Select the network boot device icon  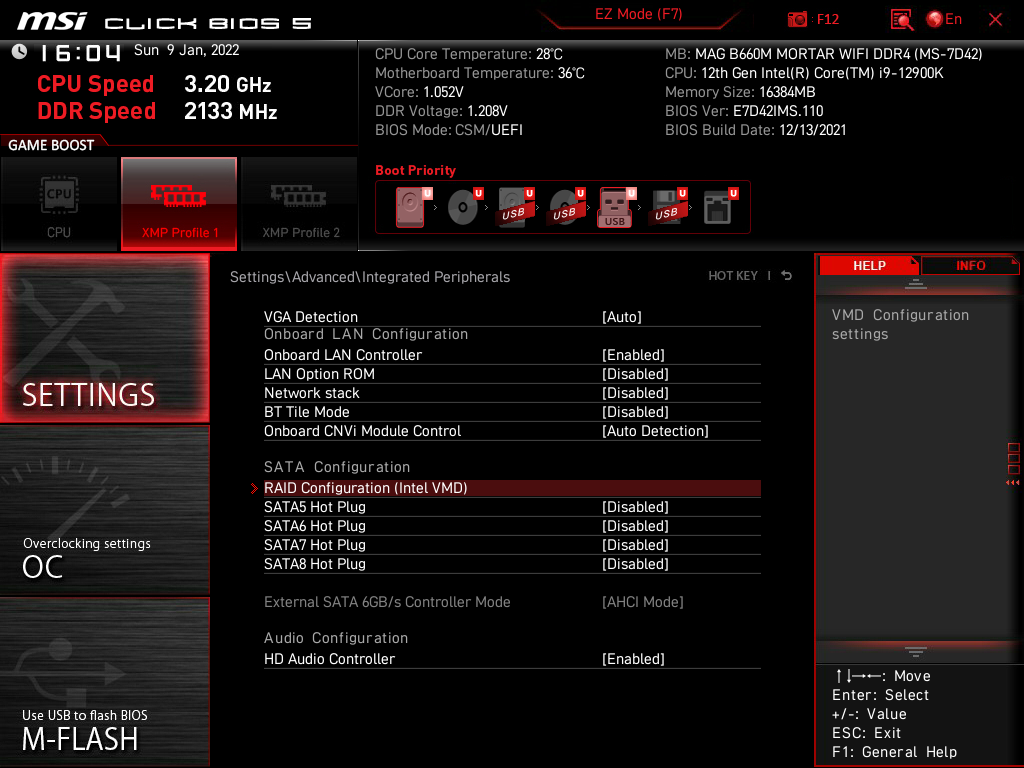coord(720,207)
